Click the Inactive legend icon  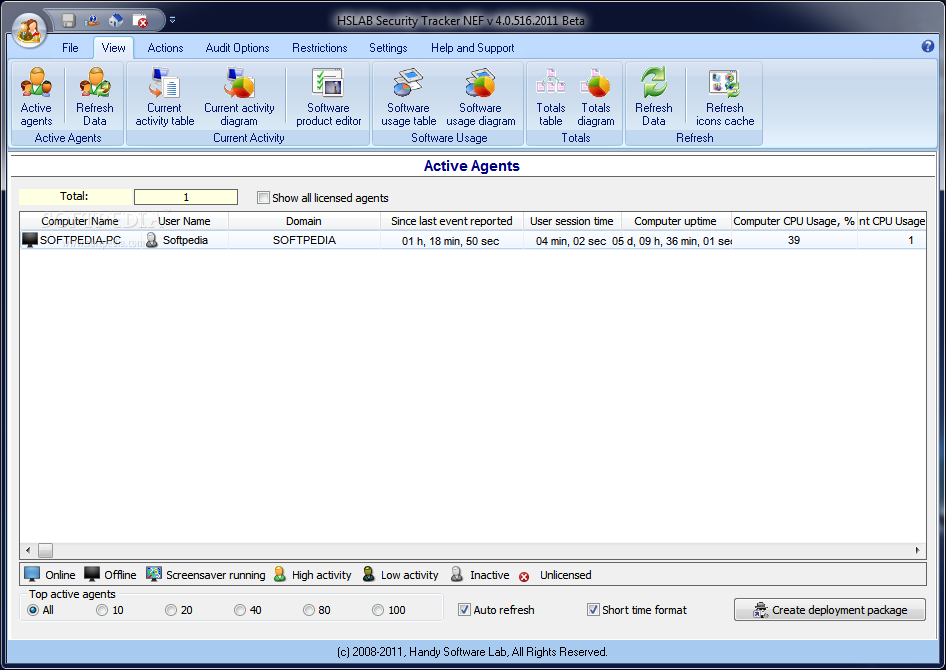pyautogui.click(x=457, y=574)
